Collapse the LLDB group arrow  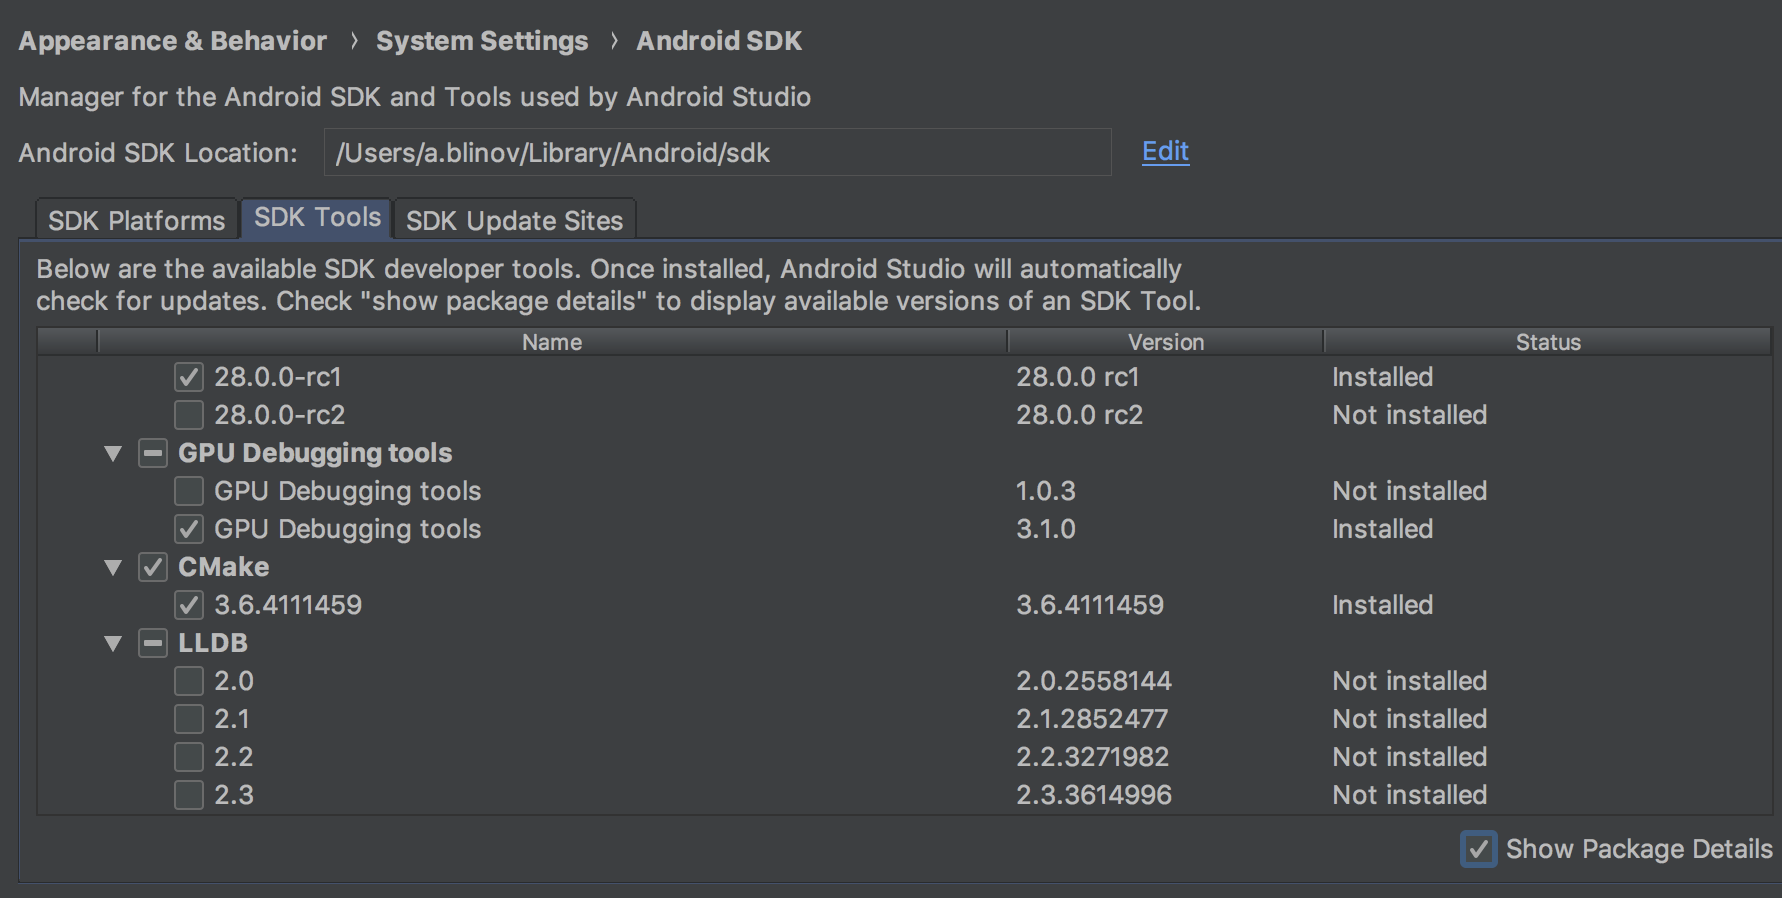coord(113,644)
